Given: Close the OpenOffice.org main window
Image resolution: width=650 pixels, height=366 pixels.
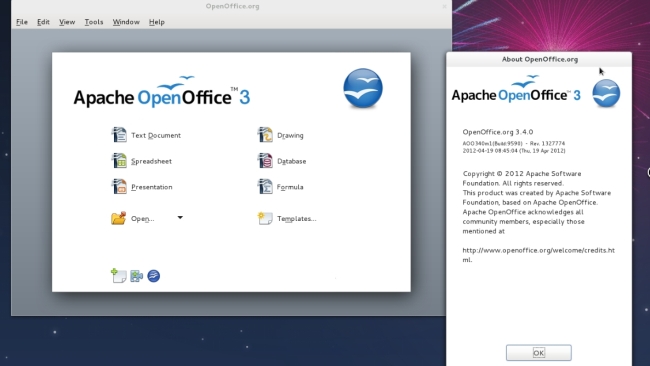Looking at the screenshot, I should pyautogui.click(x=444, y=6).
